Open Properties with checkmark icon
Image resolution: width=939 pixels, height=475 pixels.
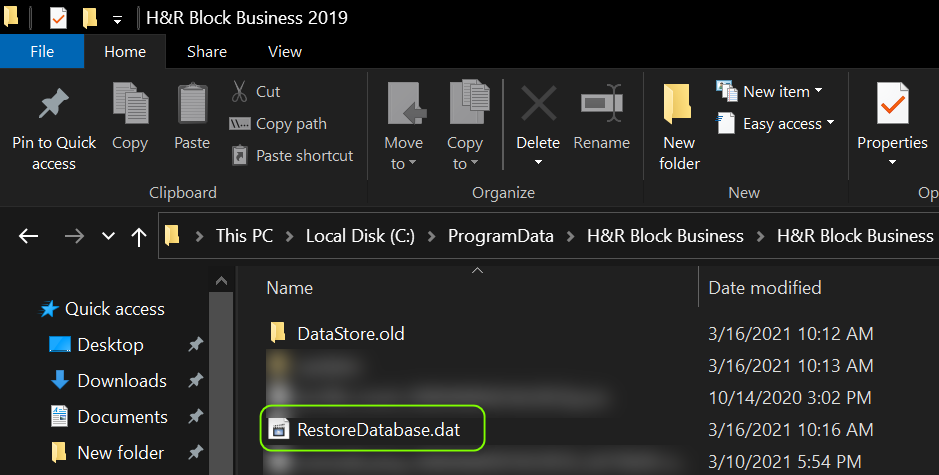[892, 104]
